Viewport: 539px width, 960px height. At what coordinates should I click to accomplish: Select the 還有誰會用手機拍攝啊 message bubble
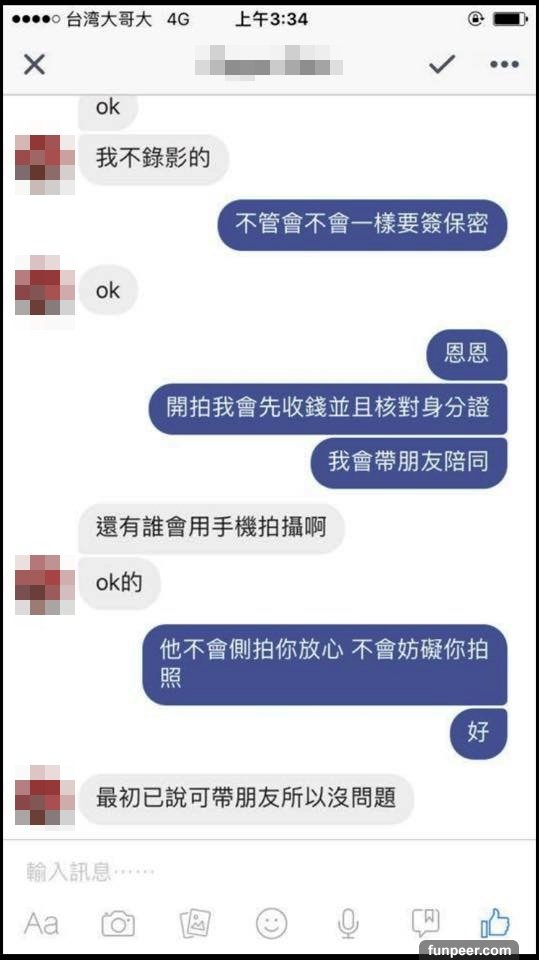pos(211,527)
